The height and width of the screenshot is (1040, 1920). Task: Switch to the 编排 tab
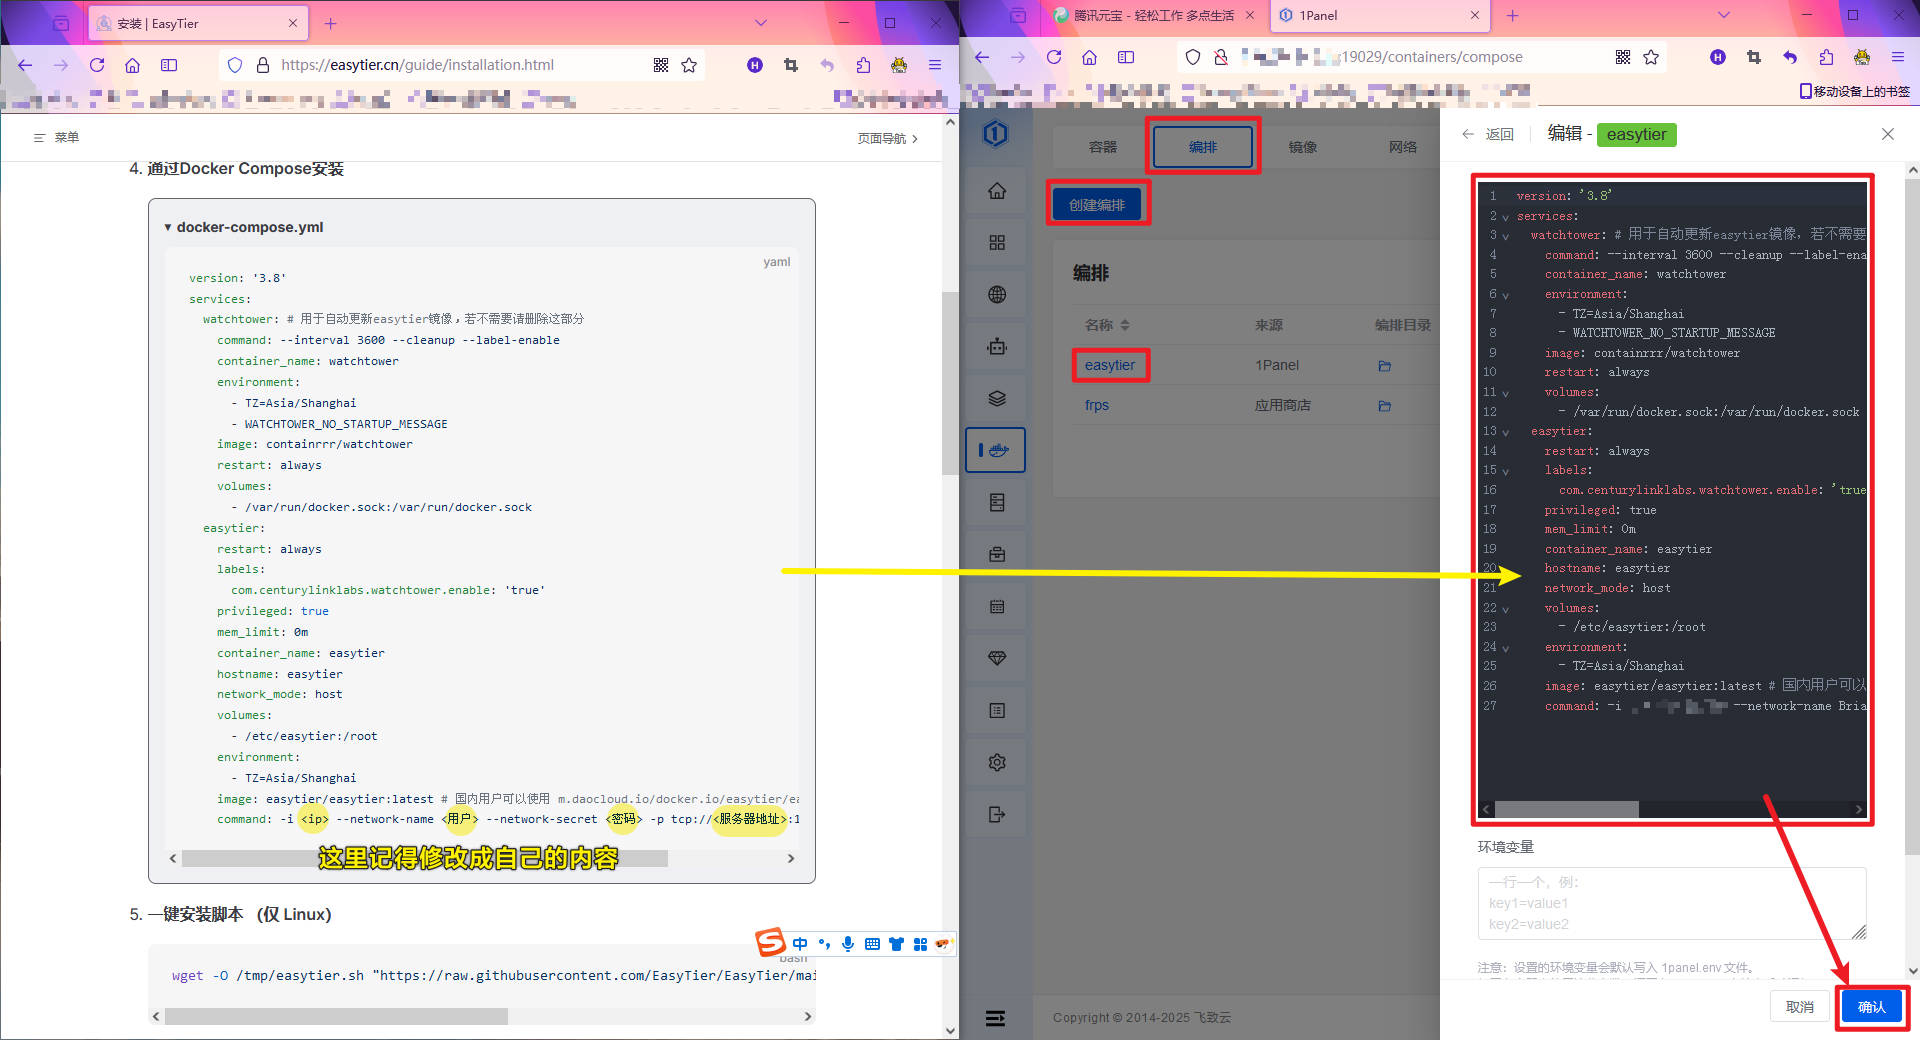pos(1202,147)
